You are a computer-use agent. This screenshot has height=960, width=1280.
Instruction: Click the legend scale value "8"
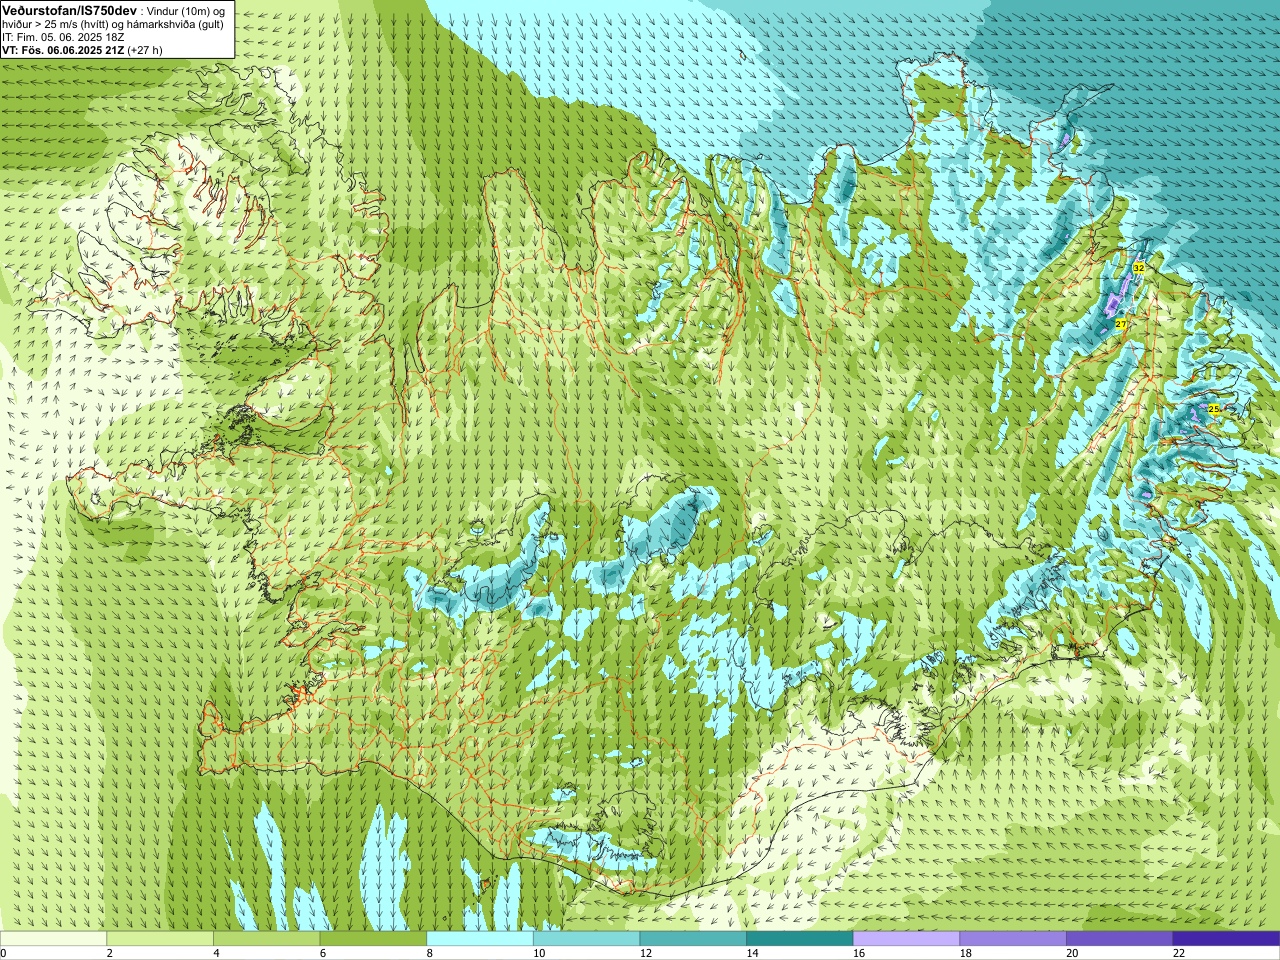pos(430,953)
